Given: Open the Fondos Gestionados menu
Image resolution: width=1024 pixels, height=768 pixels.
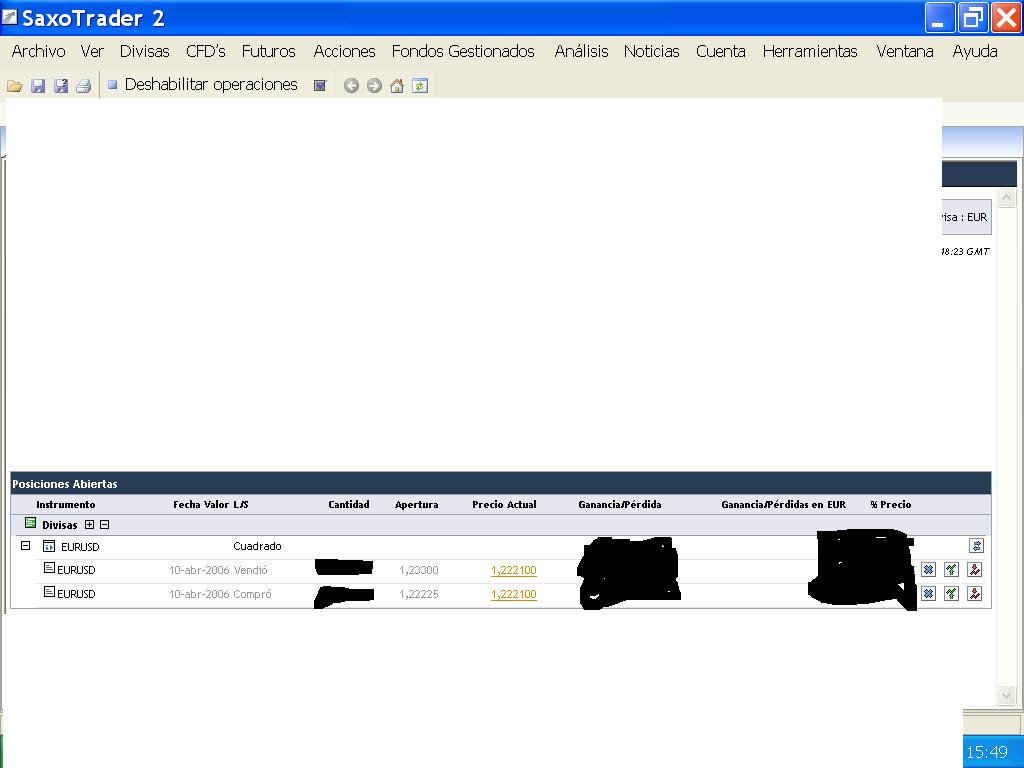Looking at the screenshot, I should pyautogui.click(x=463, y=52).
